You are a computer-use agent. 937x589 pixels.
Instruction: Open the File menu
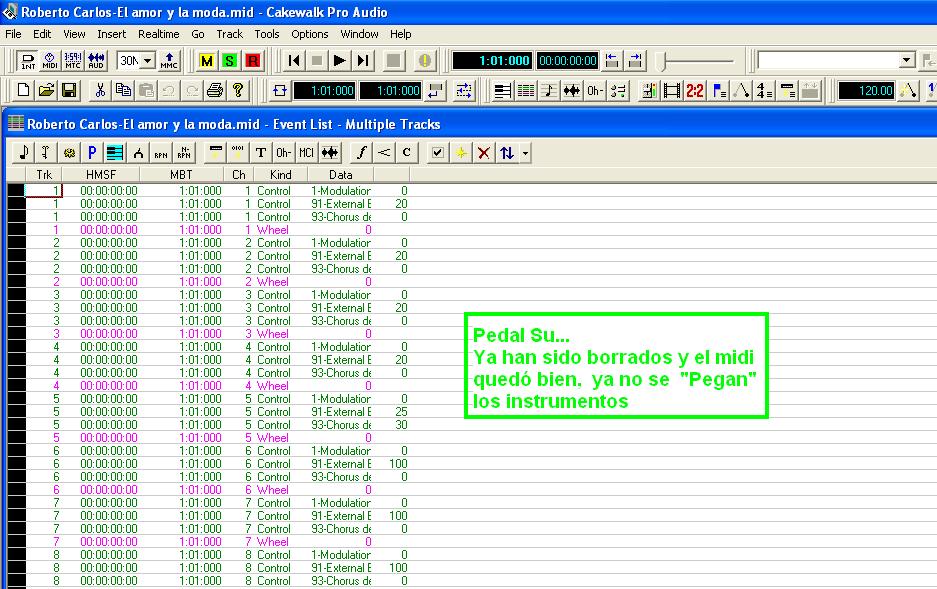13,34
